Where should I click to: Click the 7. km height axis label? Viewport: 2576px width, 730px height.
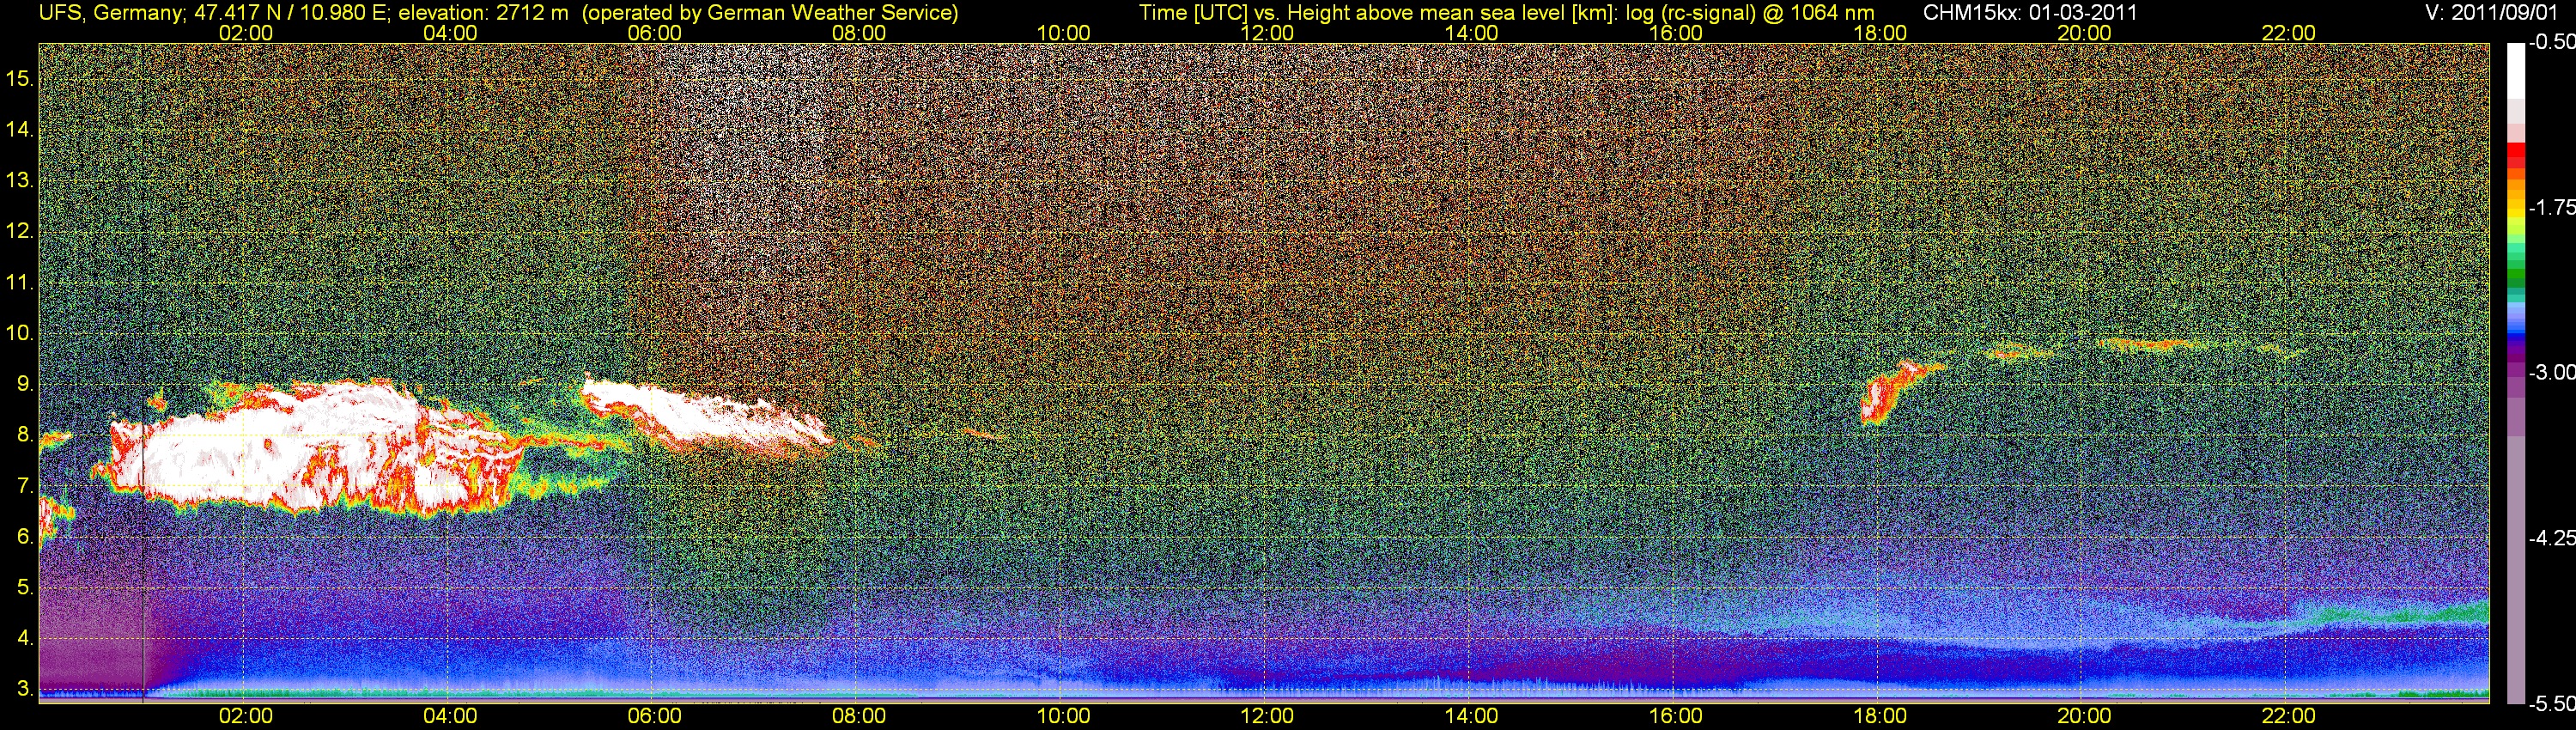pos(25,486)
